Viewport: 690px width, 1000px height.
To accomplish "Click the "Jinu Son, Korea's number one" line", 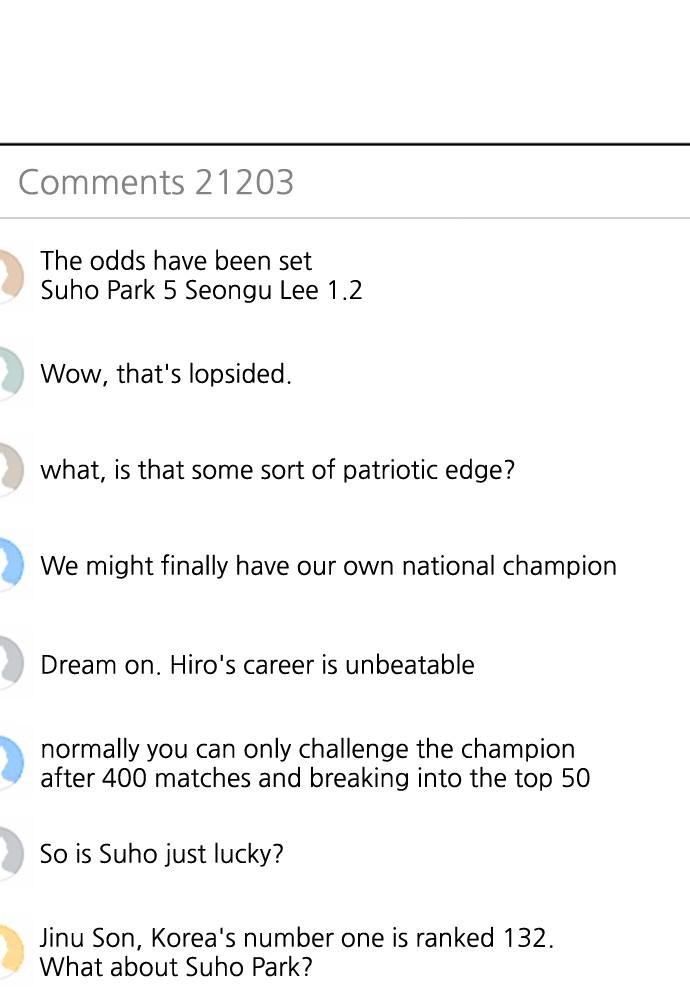I will (x=296, y=938).
